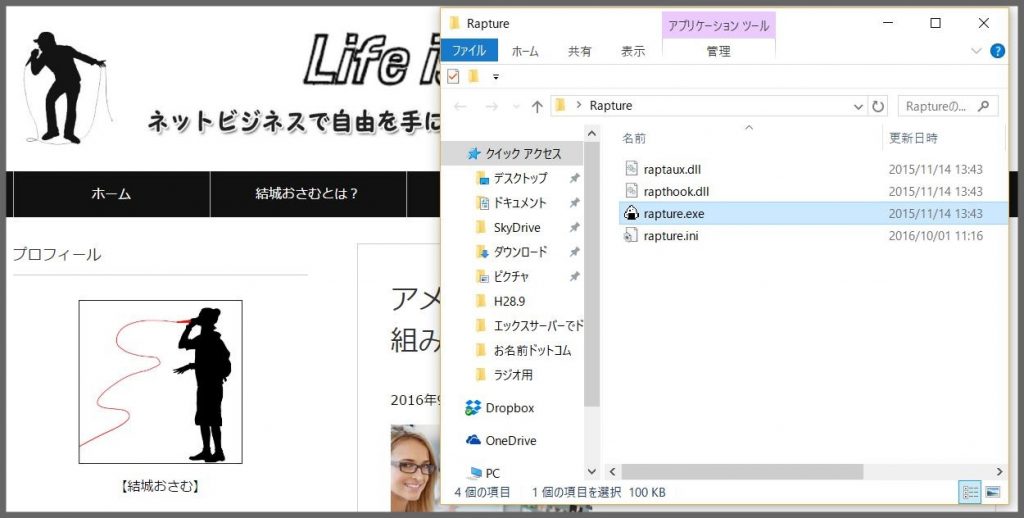This screenshot has height=518, width=1024.
Task: Switch to the 表示 ribbon tab
Action: (632, 51)
